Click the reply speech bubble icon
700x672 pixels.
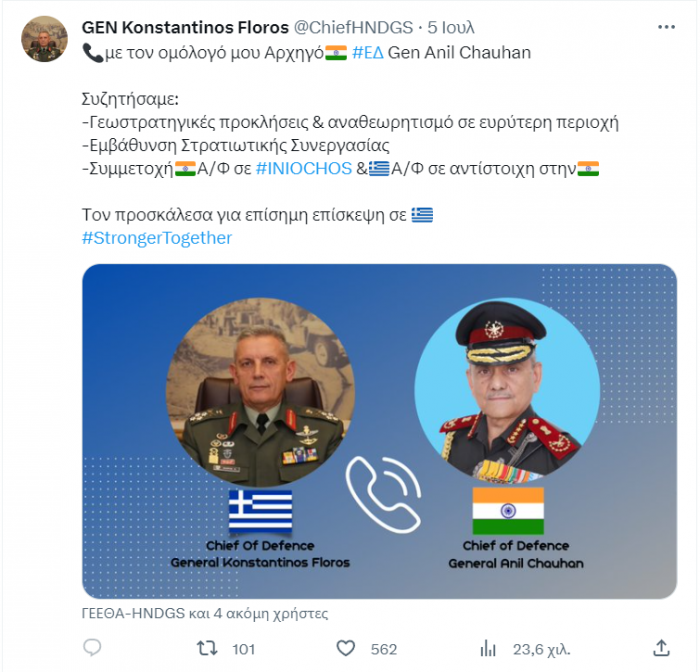tap(92, 647)
